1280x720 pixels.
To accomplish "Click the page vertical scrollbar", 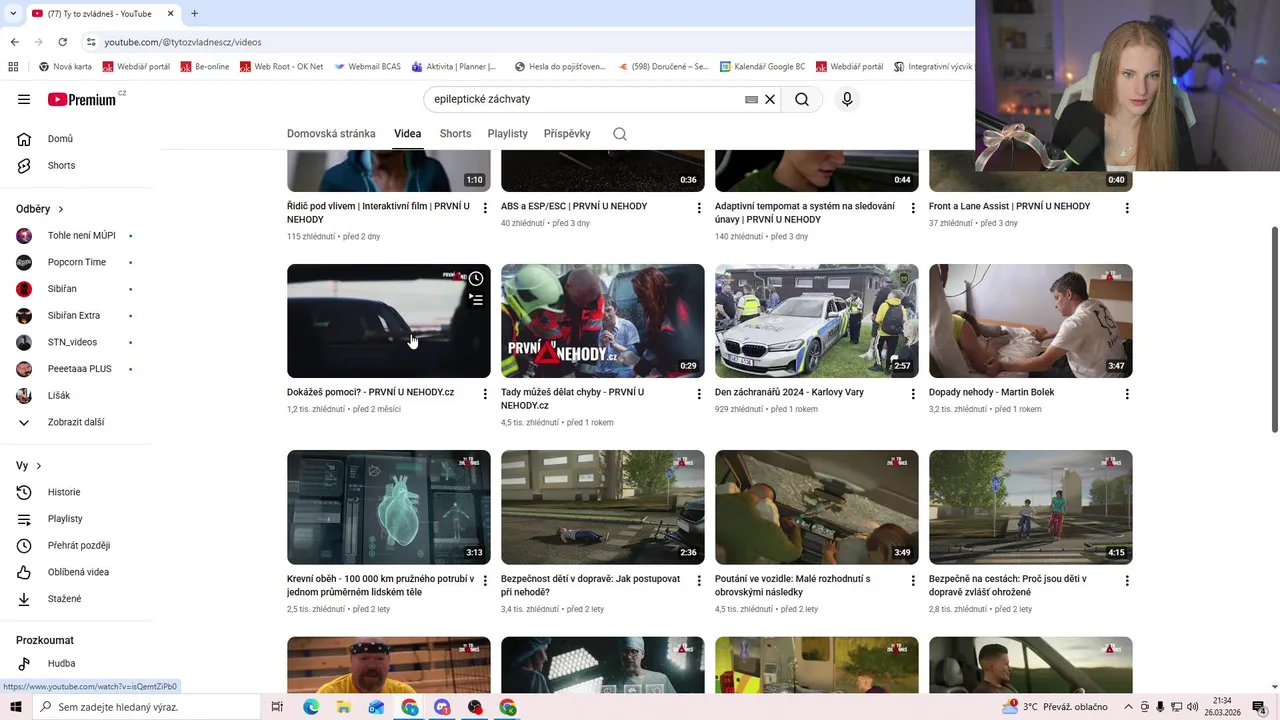I will (x=1274, y=330).
